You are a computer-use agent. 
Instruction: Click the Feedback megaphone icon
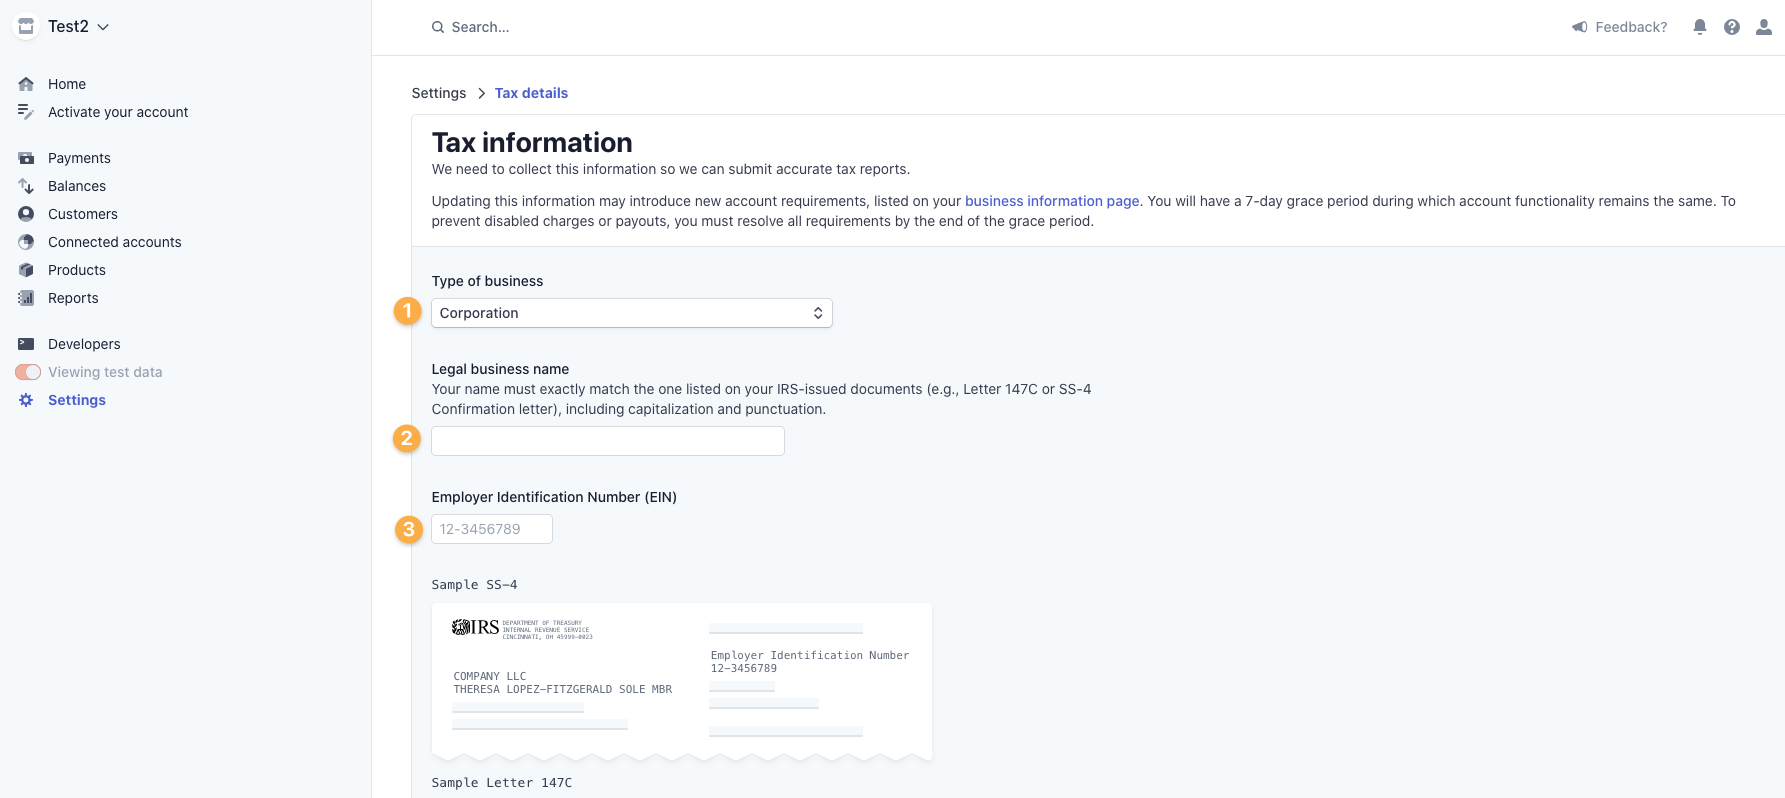pos(1579,27)
